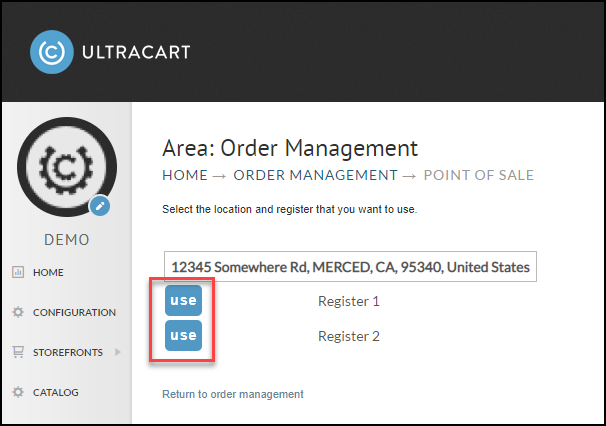Click the ULTRACART wordmark text

click(136, 52)
